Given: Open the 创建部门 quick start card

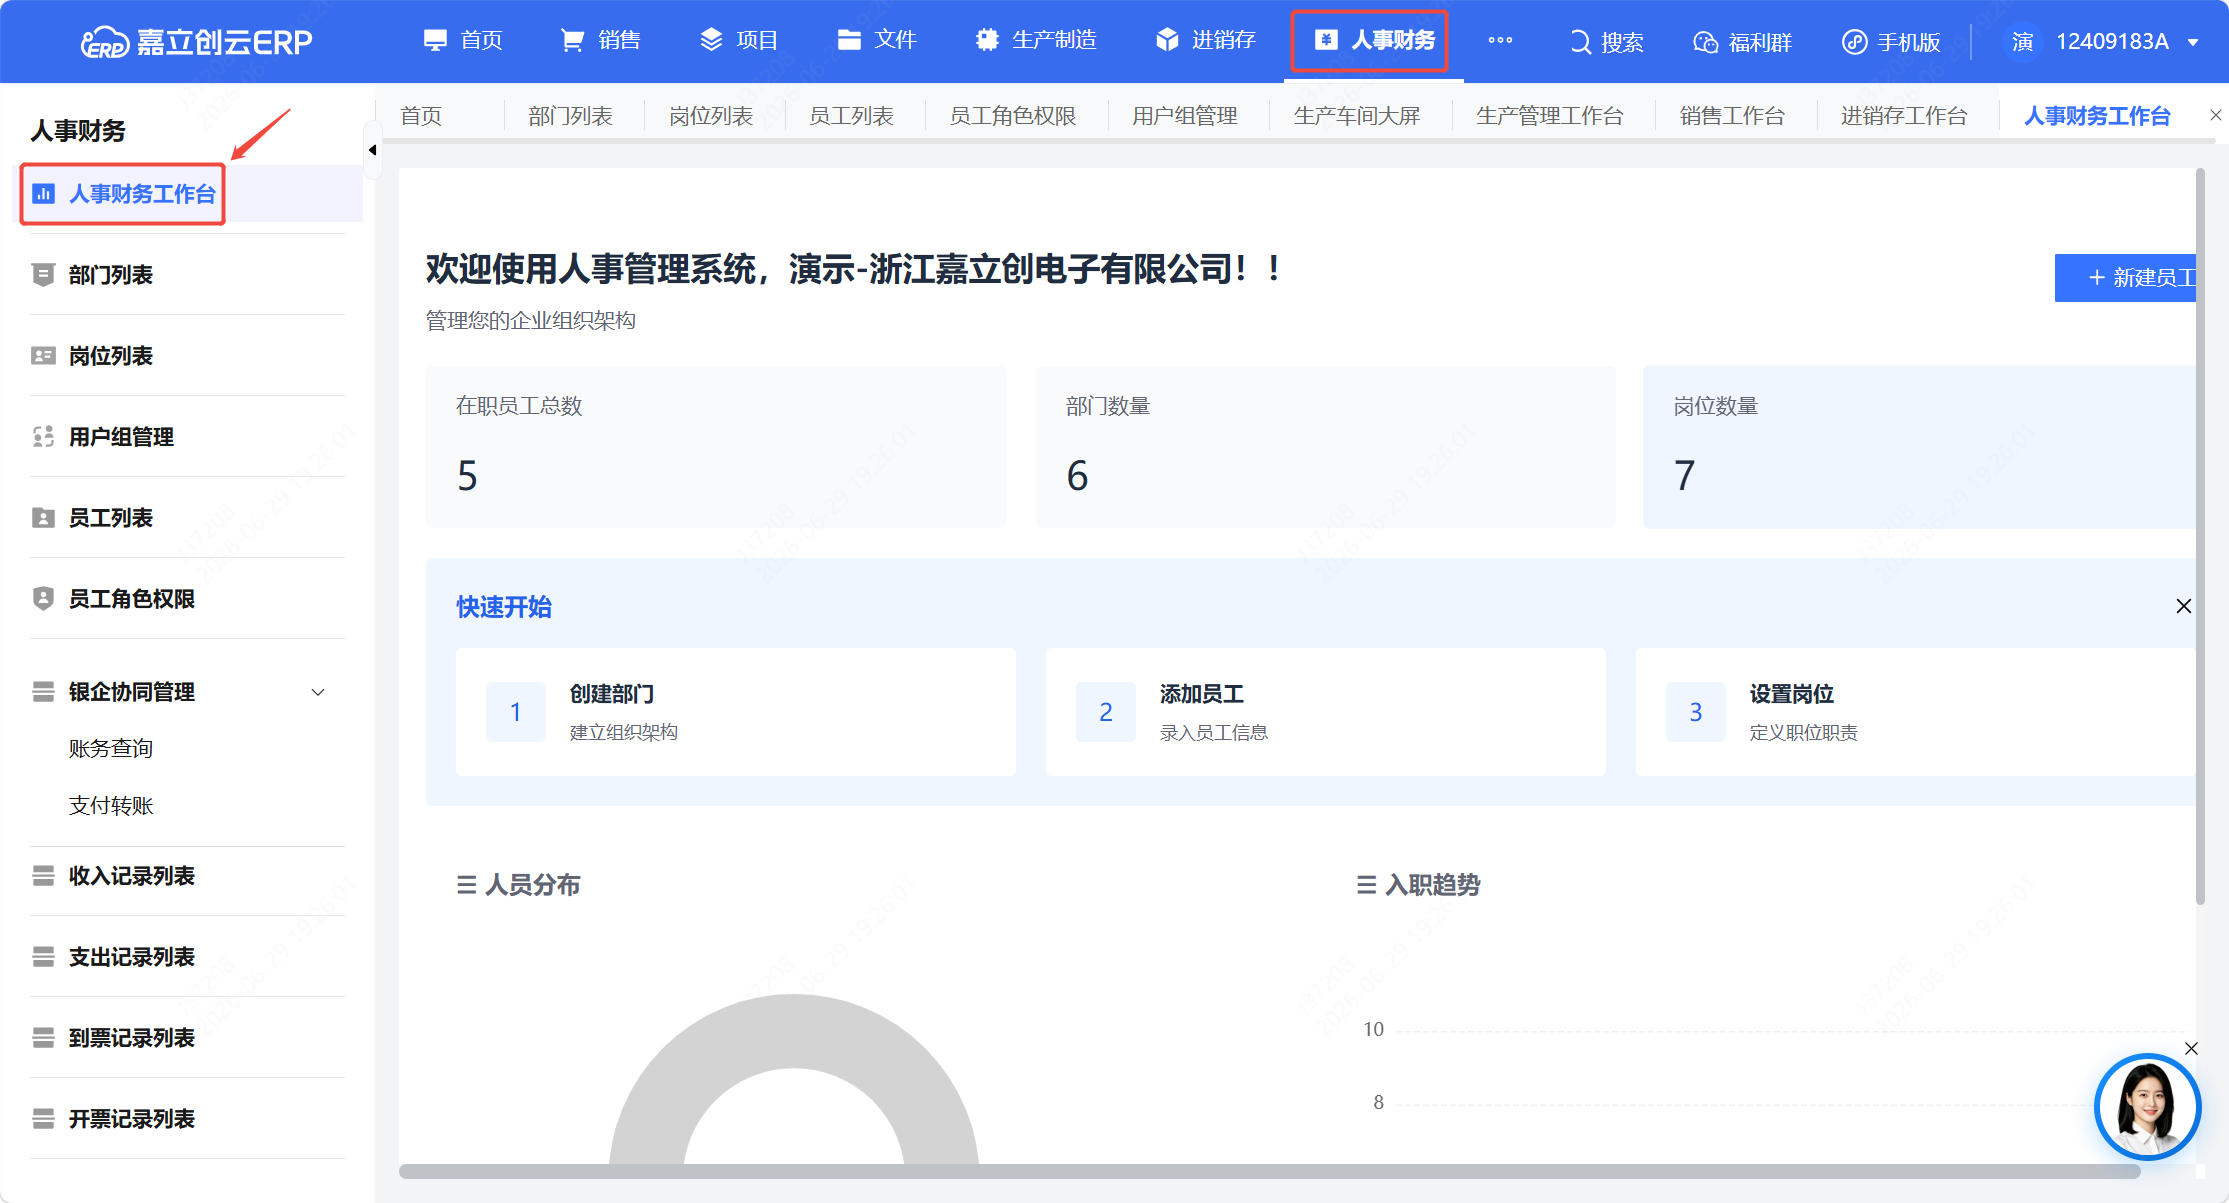Looking at the screenshot, I should coord(736,712).
